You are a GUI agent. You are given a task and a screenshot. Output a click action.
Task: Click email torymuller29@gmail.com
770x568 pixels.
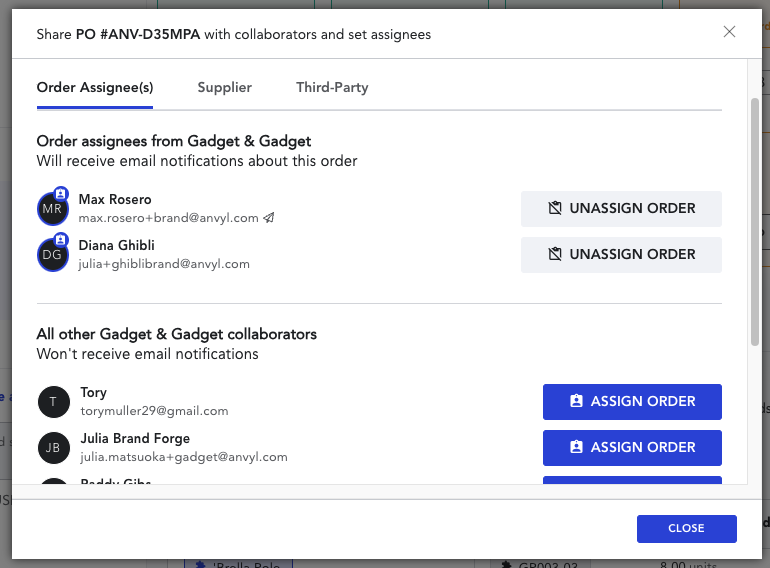[x=154, y=411]
